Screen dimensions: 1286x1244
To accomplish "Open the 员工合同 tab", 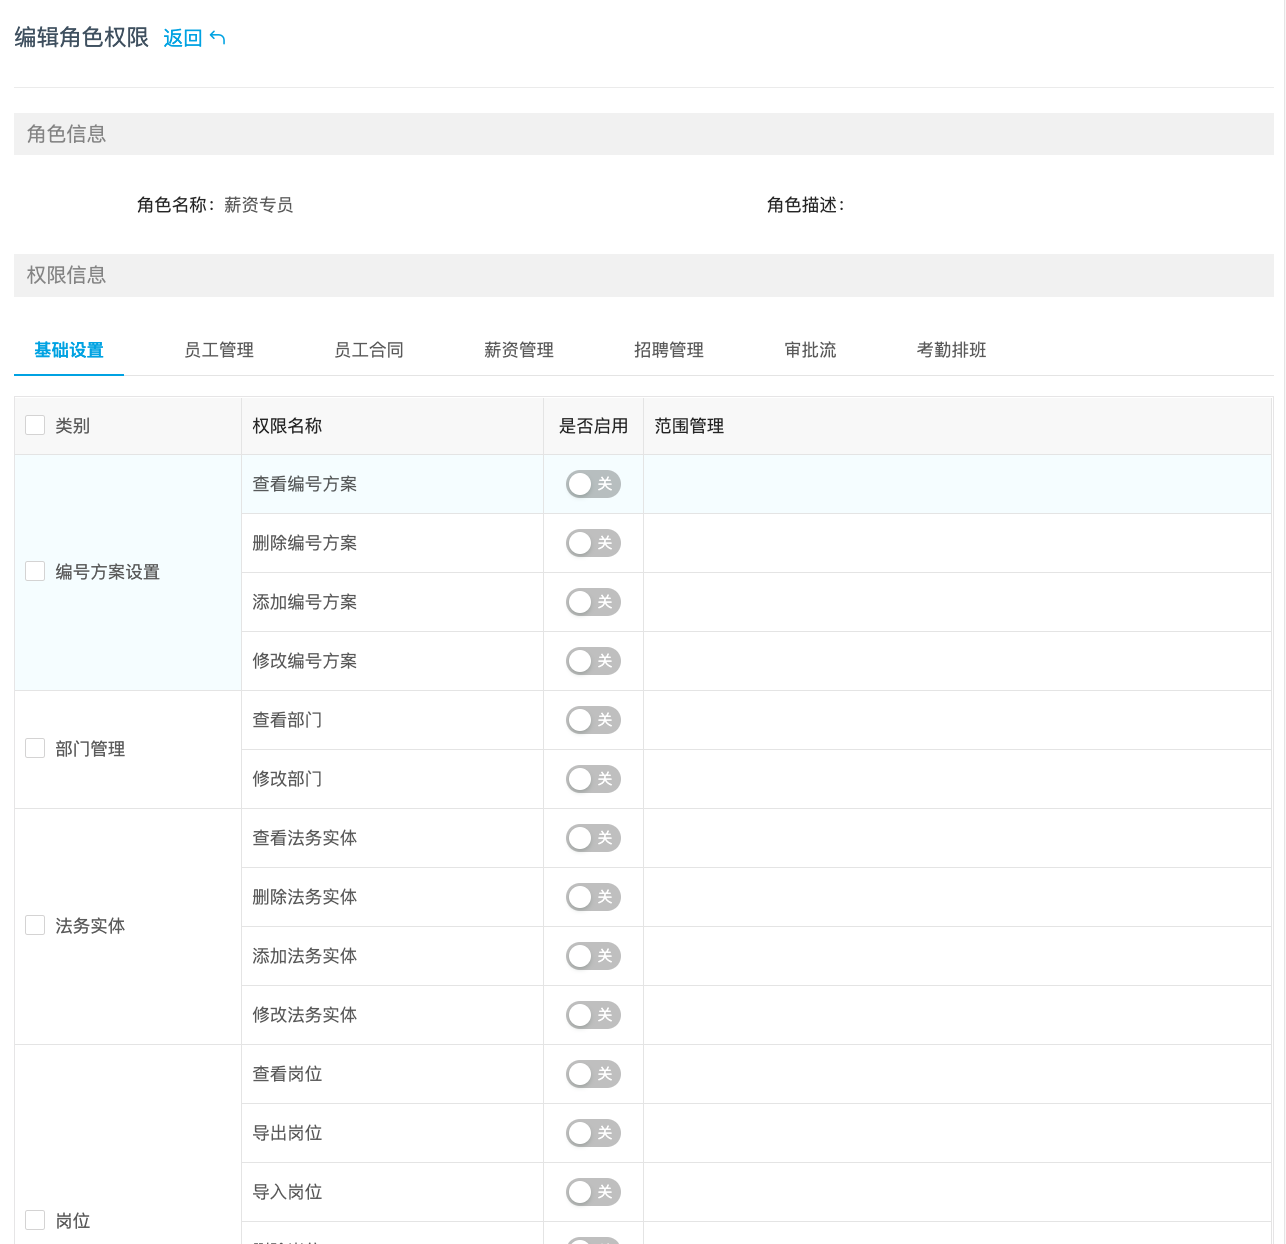I will pyautogui.click(x=369, y=350).
